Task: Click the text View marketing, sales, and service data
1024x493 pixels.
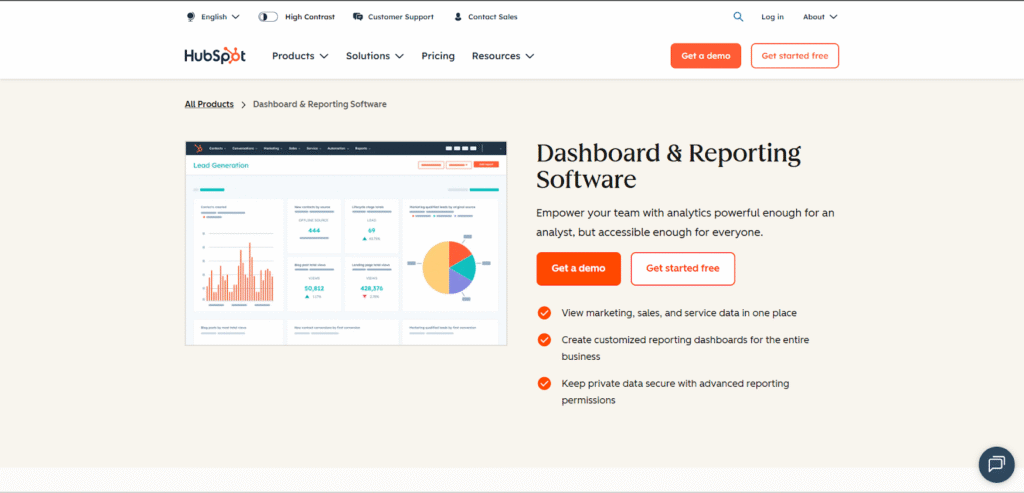Action: (x=679, y=313)
